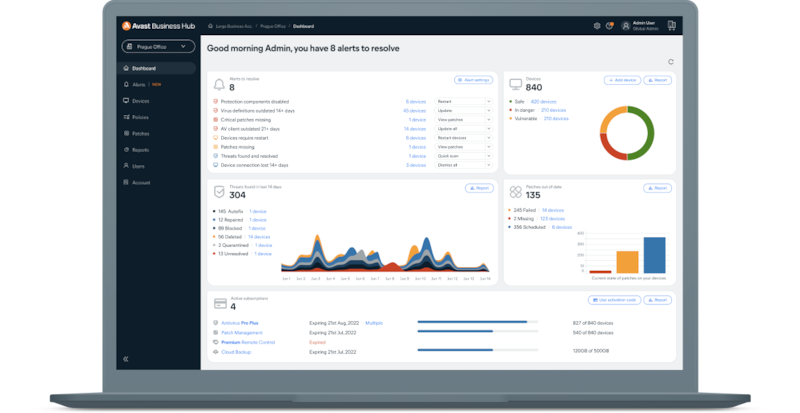Open the Update action dropdown
800x413 pixels.
[463, 110]
